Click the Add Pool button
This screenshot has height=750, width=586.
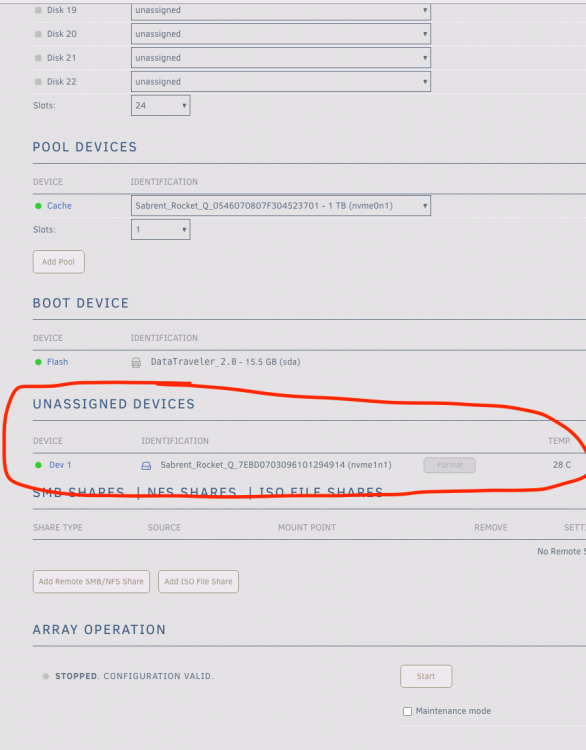pos(58,262)
